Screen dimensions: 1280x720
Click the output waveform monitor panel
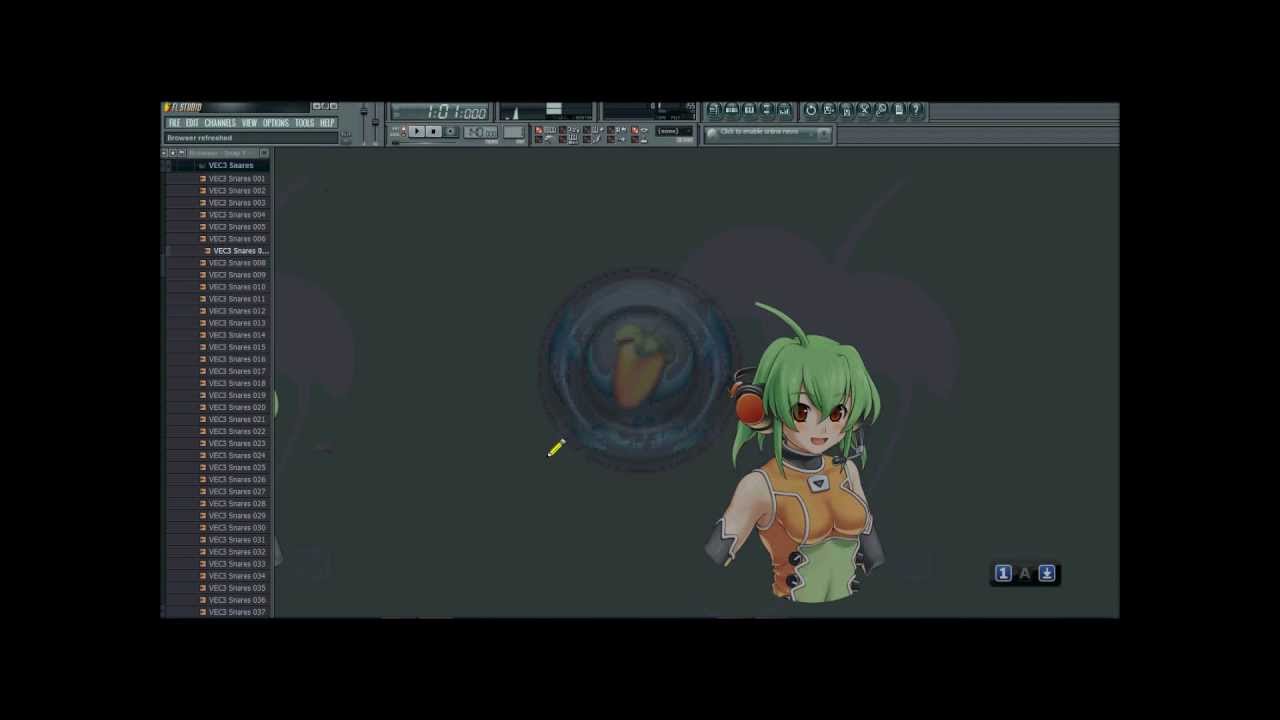[x=546, y=111]
